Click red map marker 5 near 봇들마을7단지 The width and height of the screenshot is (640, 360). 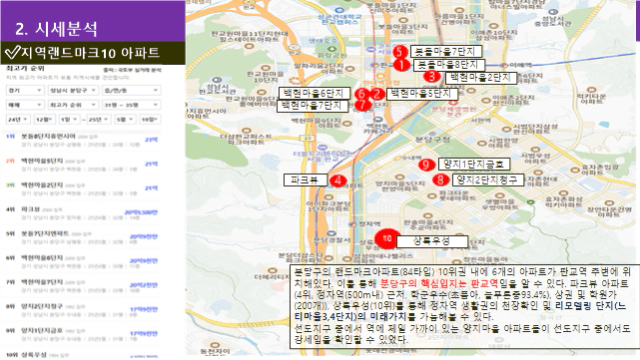pyautogui.click(x=400, y=52)
